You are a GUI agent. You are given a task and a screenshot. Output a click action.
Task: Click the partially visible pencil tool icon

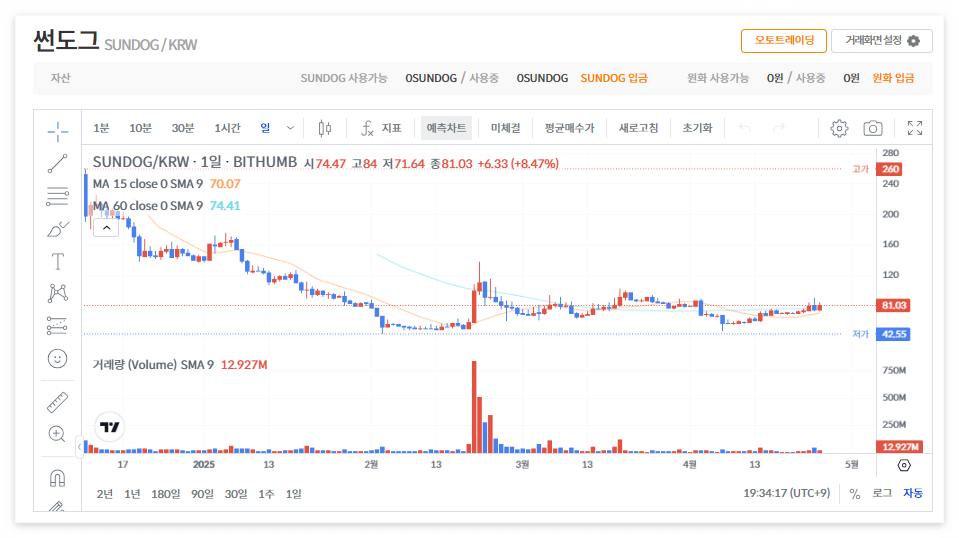click(x=57, y=506)
